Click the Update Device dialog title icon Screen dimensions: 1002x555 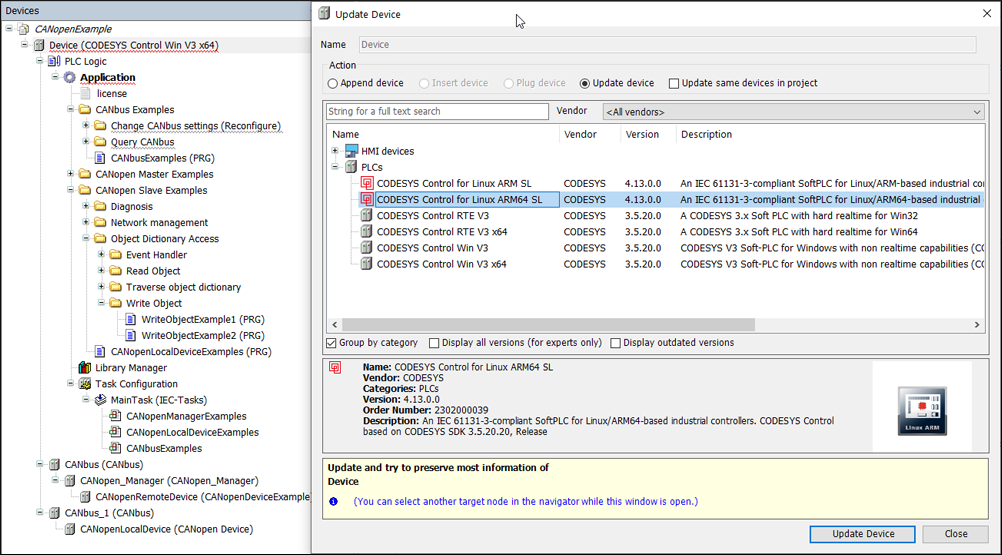tap(325, 13)
